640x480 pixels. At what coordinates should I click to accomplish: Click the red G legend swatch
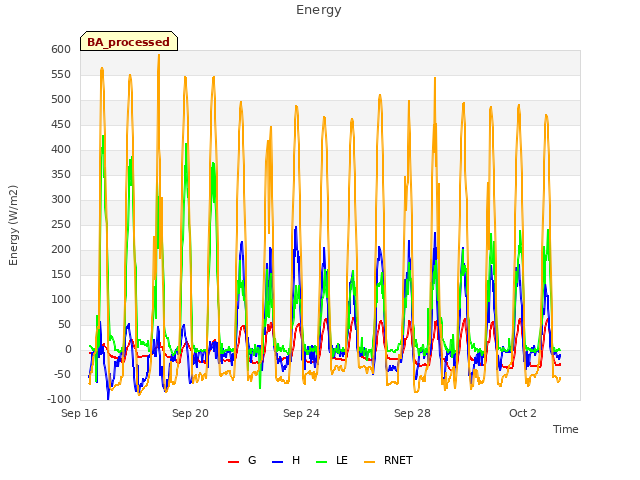233,462
